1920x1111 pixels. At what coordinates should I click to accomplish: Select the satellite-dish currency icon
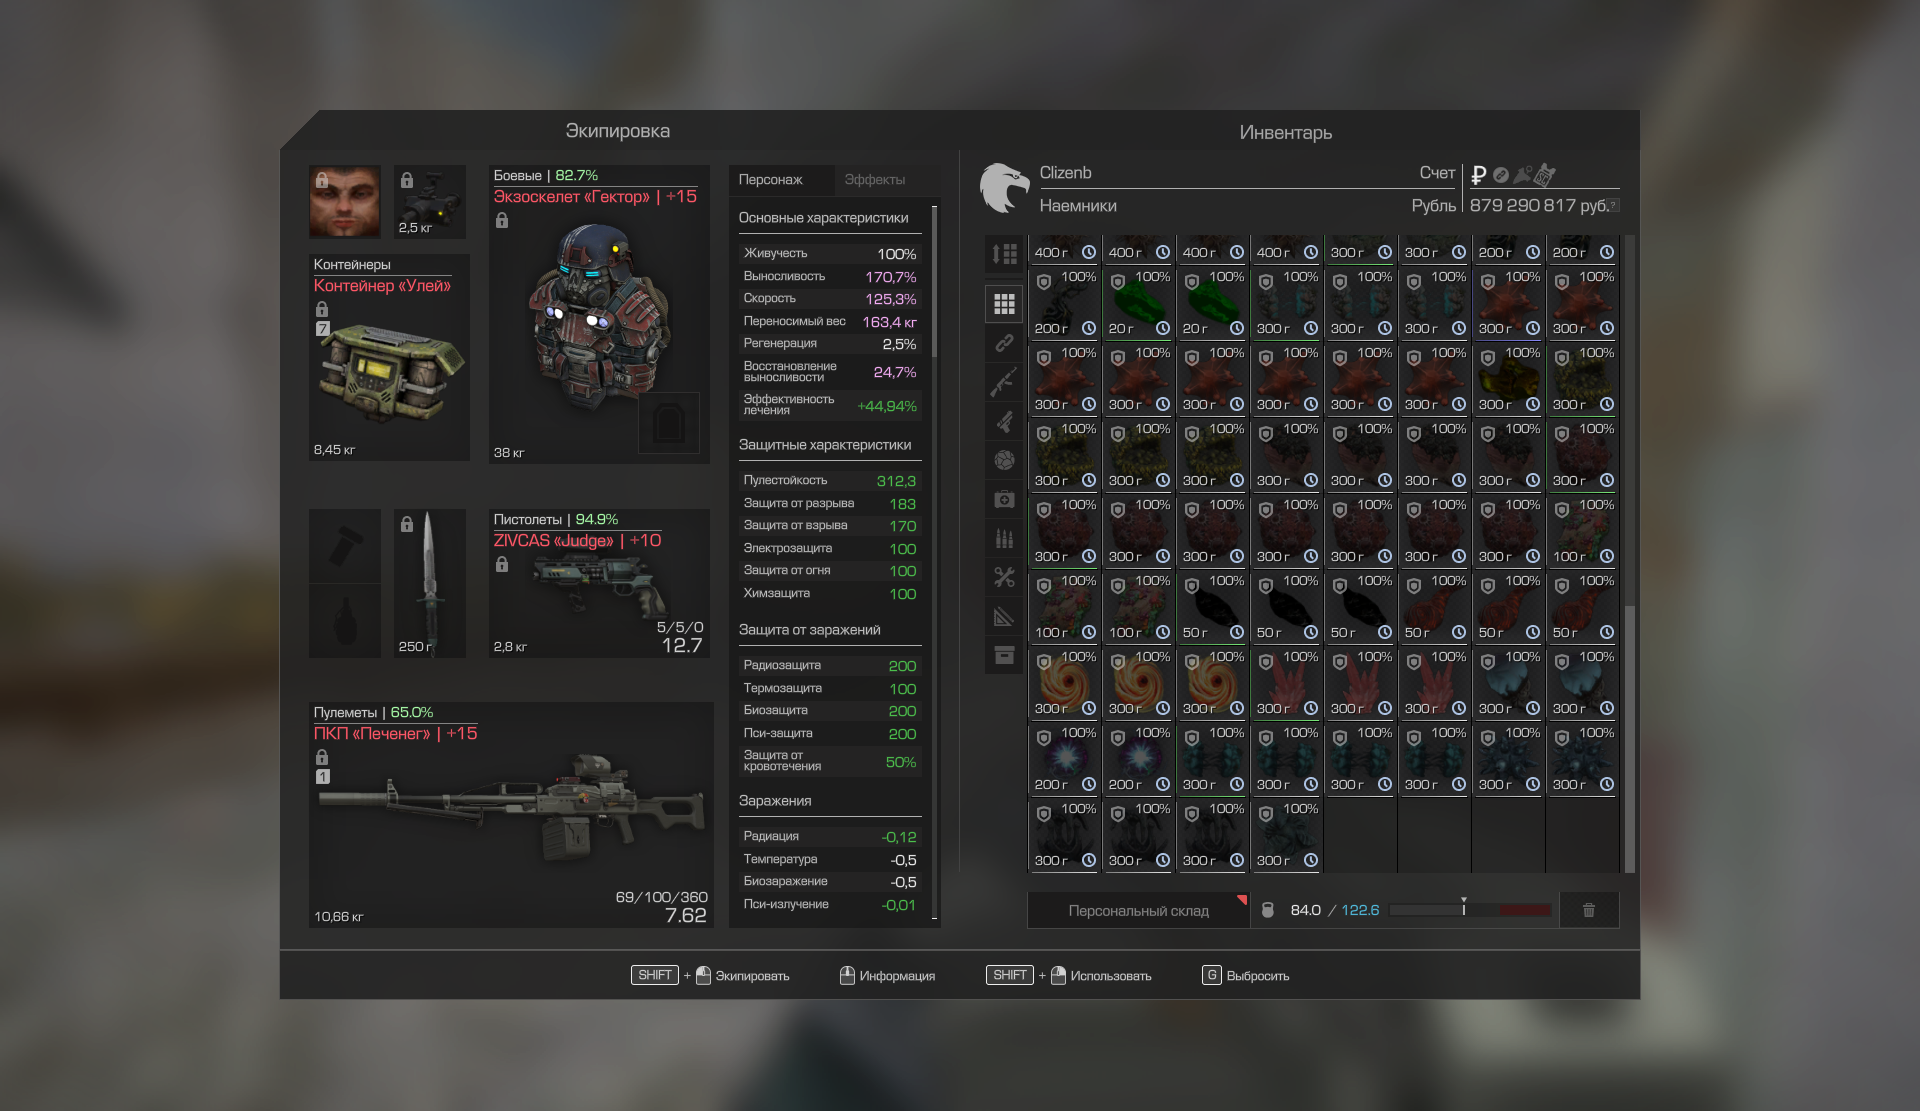pos(1522,175)
